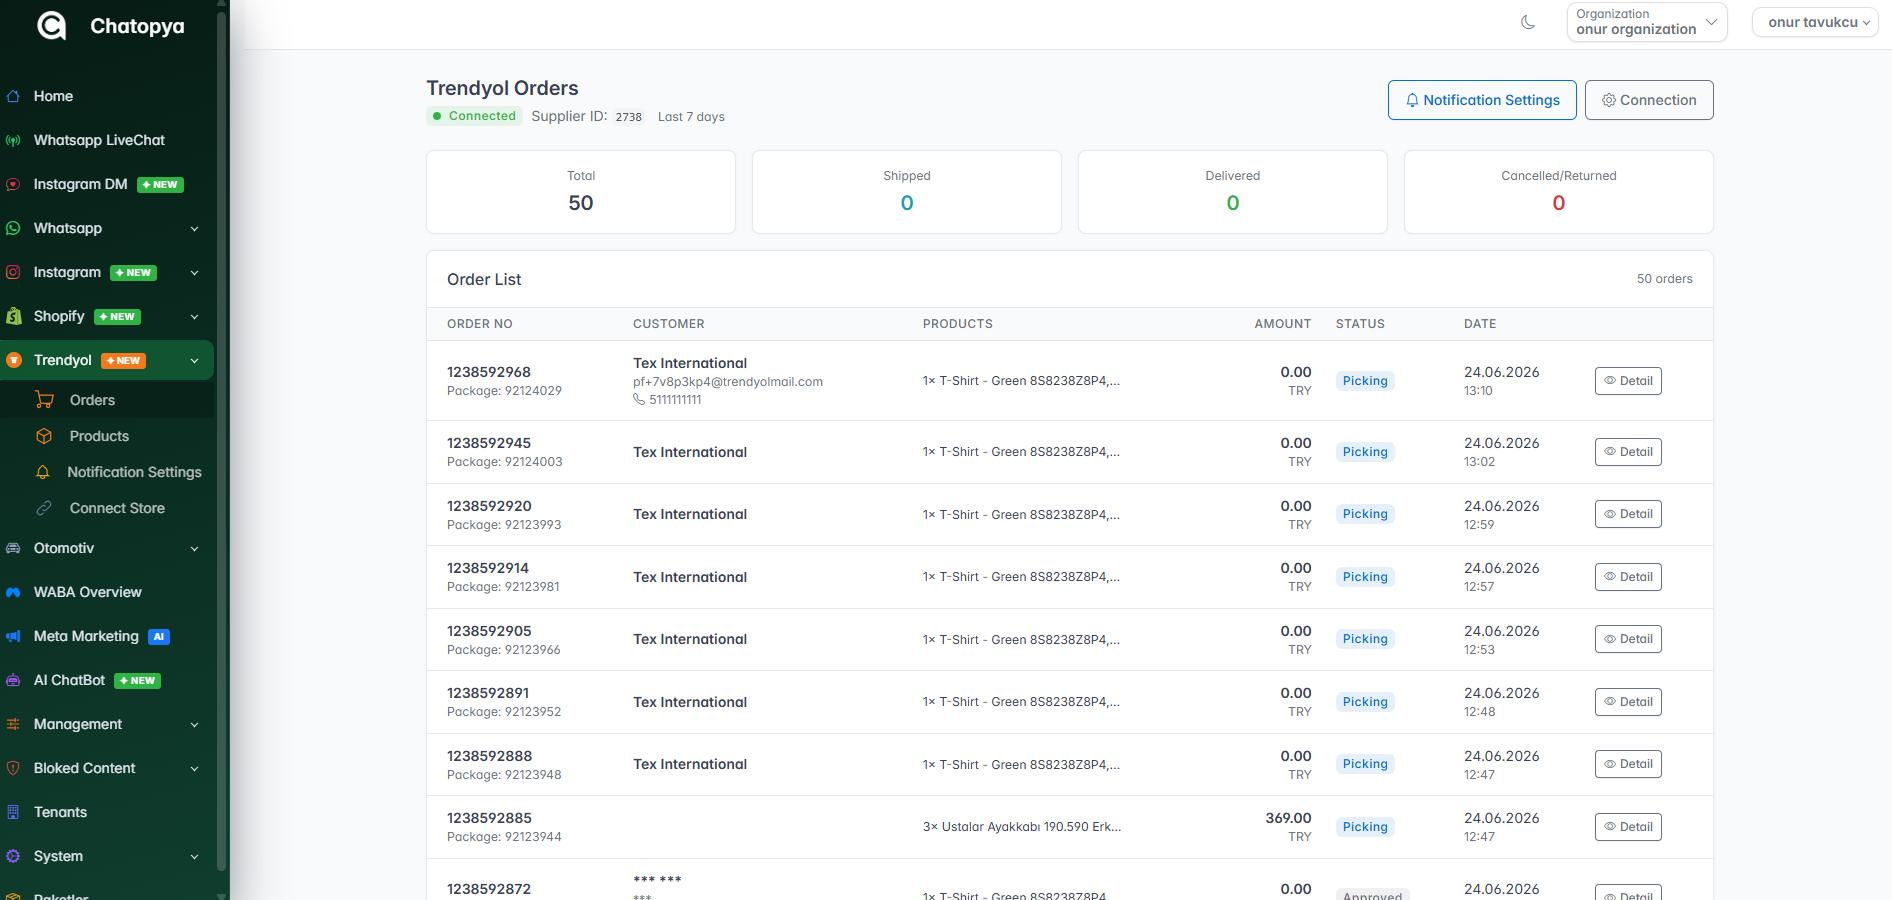Click the Chatopya logo icon
1892x900 pixels.
click(x=52, y=25)
